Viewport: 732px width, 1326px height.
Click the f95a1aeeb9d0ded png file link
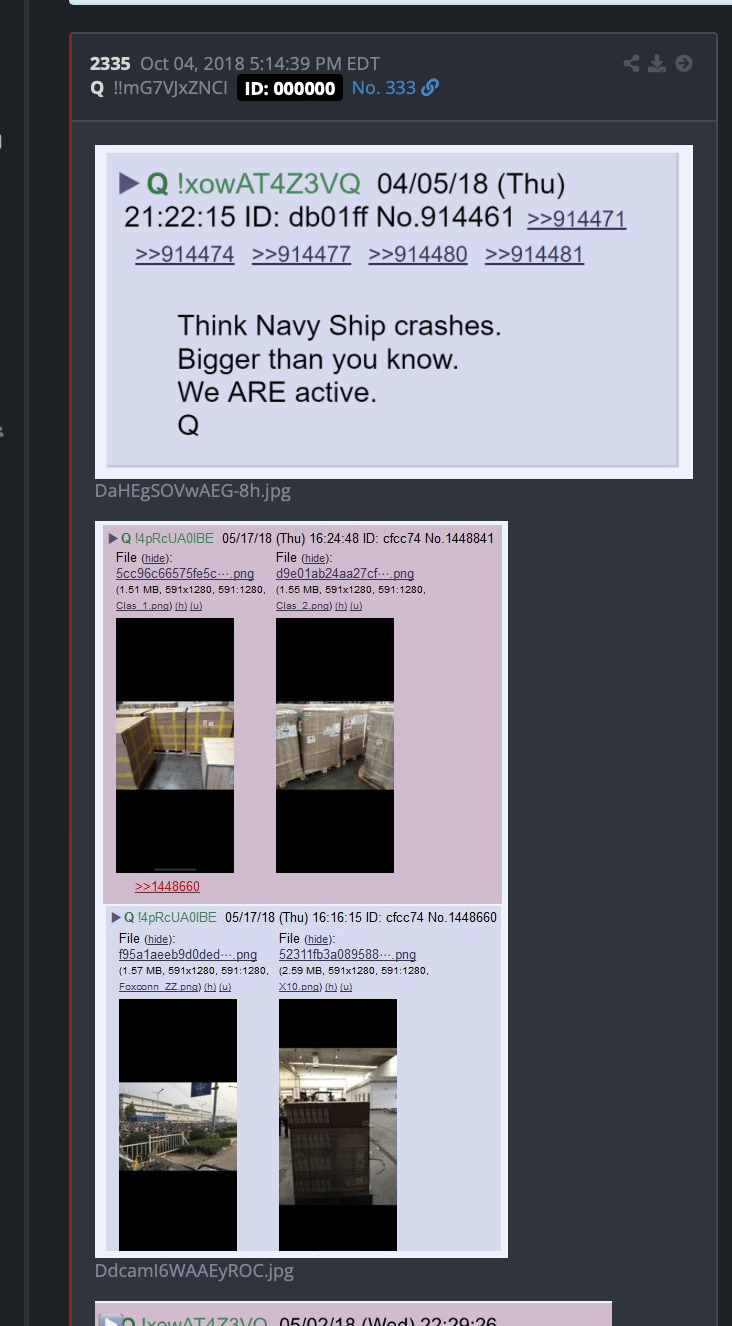[188, 955]
